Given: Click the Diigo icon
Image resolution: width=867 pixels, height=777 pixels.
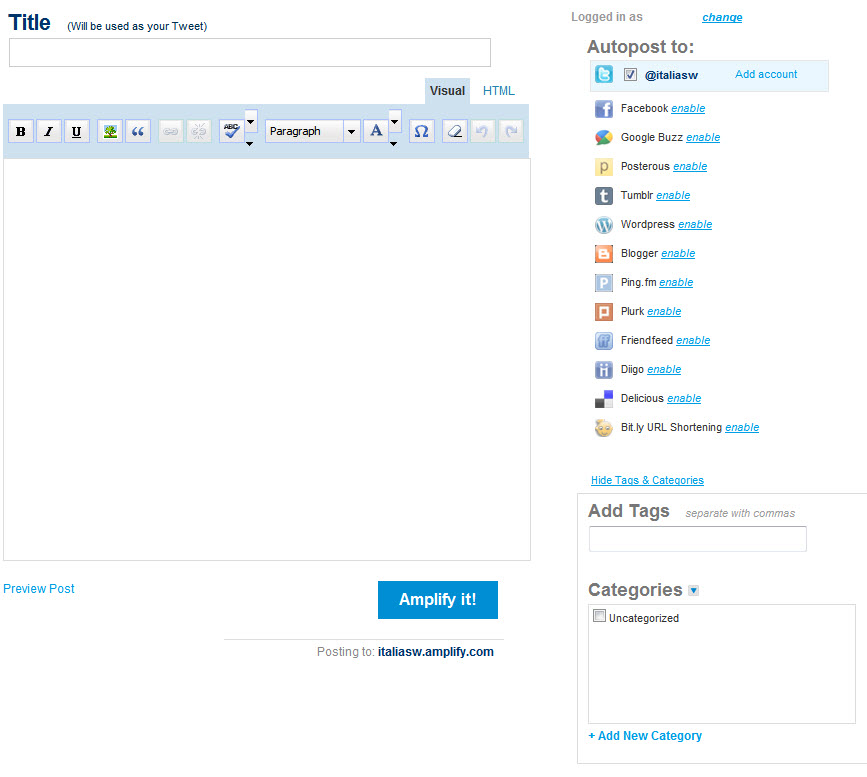Looking at the screenshot, I should click(x=604, y=370).
